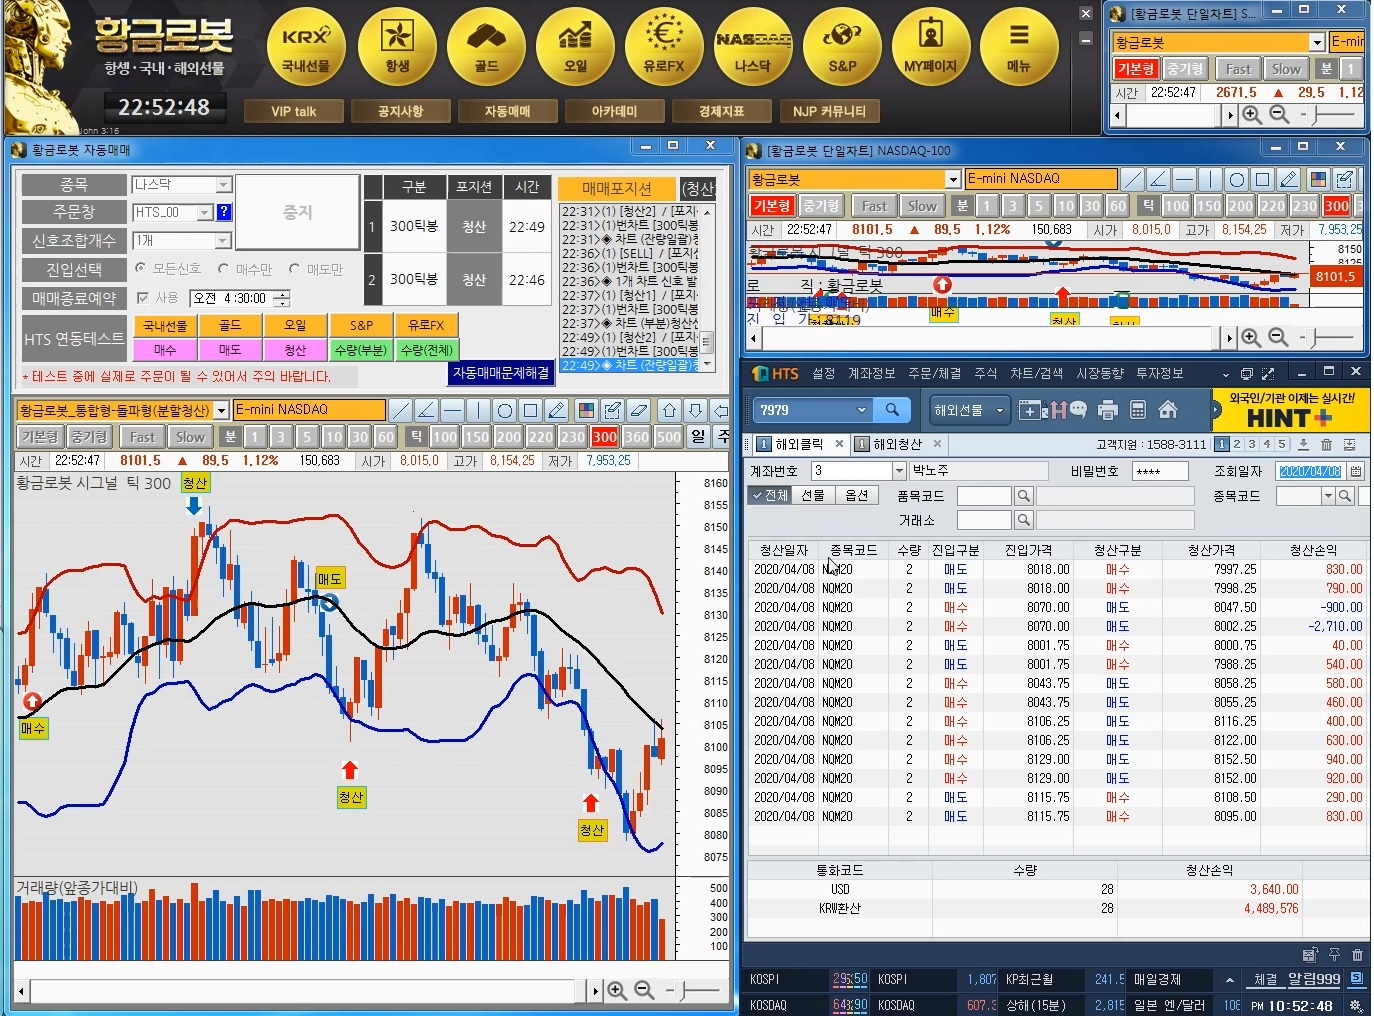The width and height of the screenshot is (1374, 1016).
Task: Open the 항셍 round button
Action: tap(396, 47)
